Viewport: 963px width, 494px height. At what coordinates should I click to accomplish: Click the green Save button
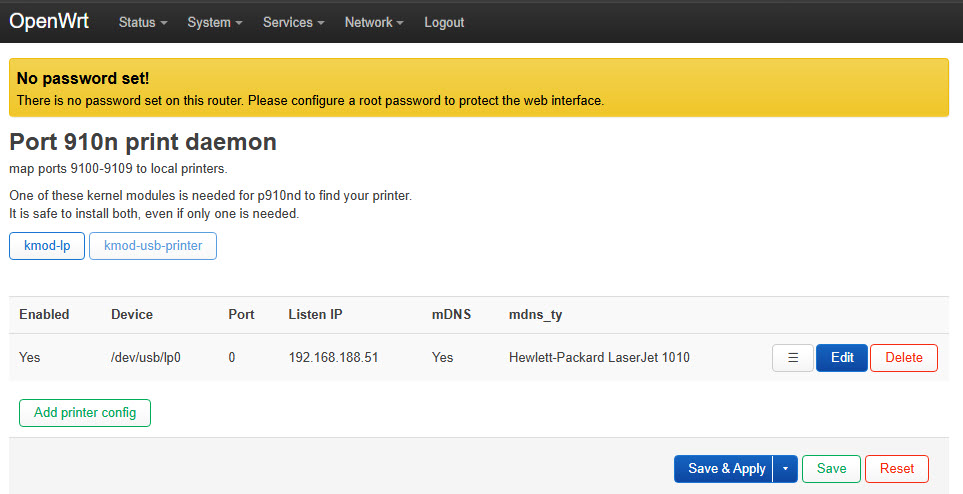pyautogui.click(x=831, y=469)
